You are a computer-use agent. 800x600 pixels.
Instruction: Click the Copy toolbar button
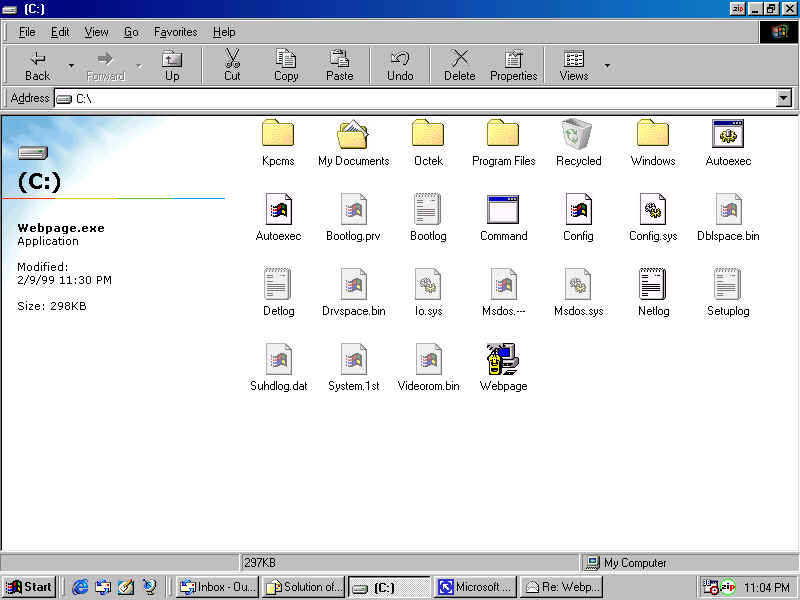click(286, 65)
